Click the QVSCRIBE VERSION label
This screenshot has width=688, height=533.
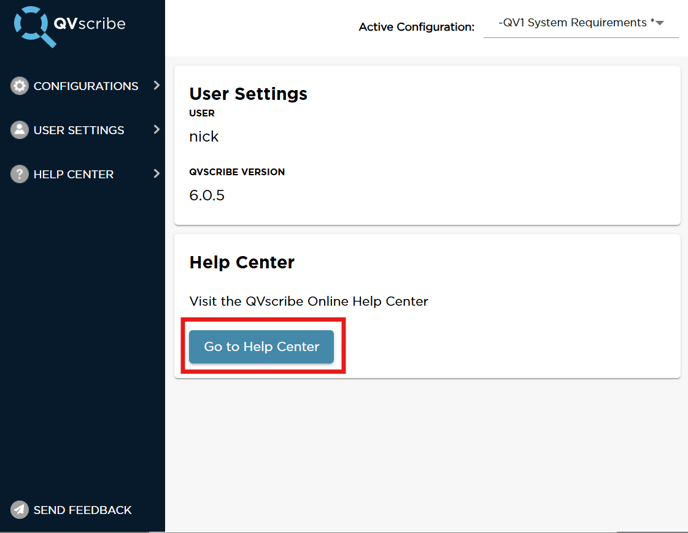[x=237, y=172]
